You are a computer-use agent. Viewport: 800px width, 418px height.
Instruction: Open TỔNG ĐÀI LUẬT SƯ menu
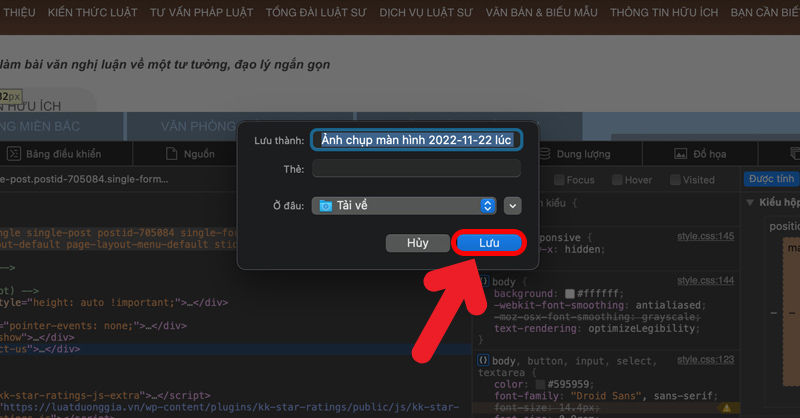316,12
